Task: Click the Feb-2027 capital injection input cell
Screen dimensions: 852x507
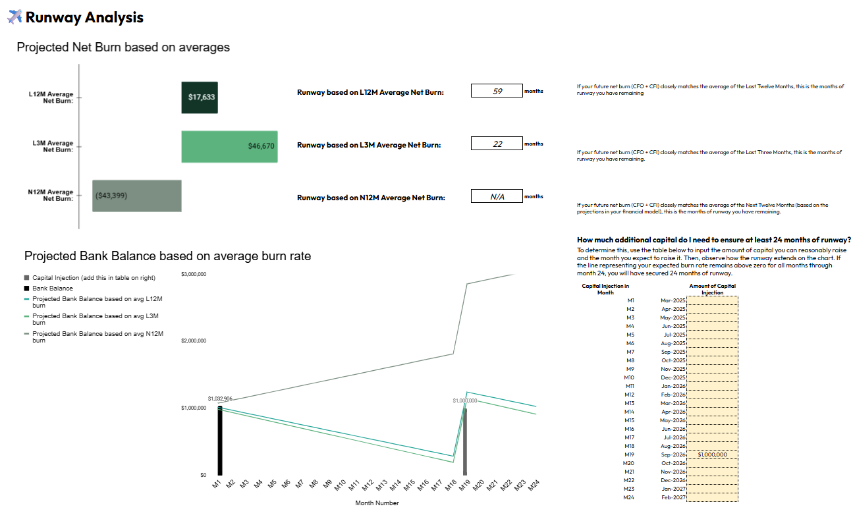Action: tap(712, 497)
